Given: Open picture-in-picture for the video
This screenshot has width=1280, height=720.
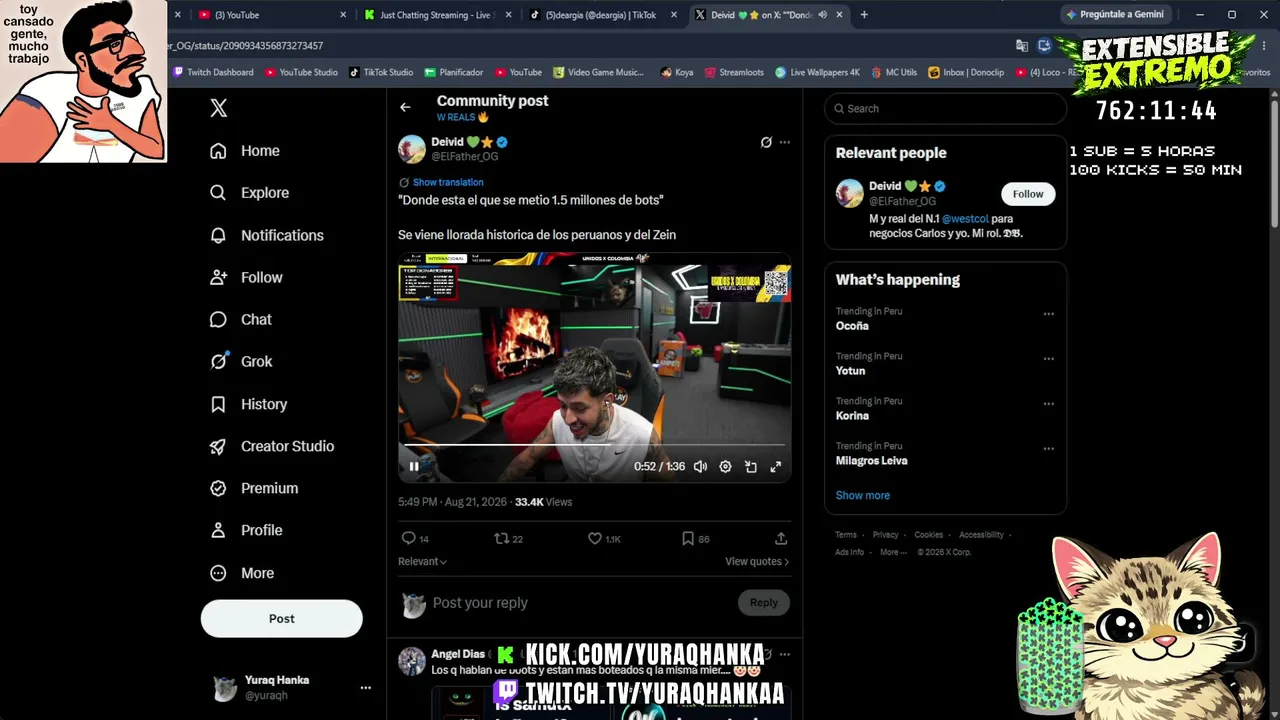Looking at the screenshot, I should [x=750, y=466].
